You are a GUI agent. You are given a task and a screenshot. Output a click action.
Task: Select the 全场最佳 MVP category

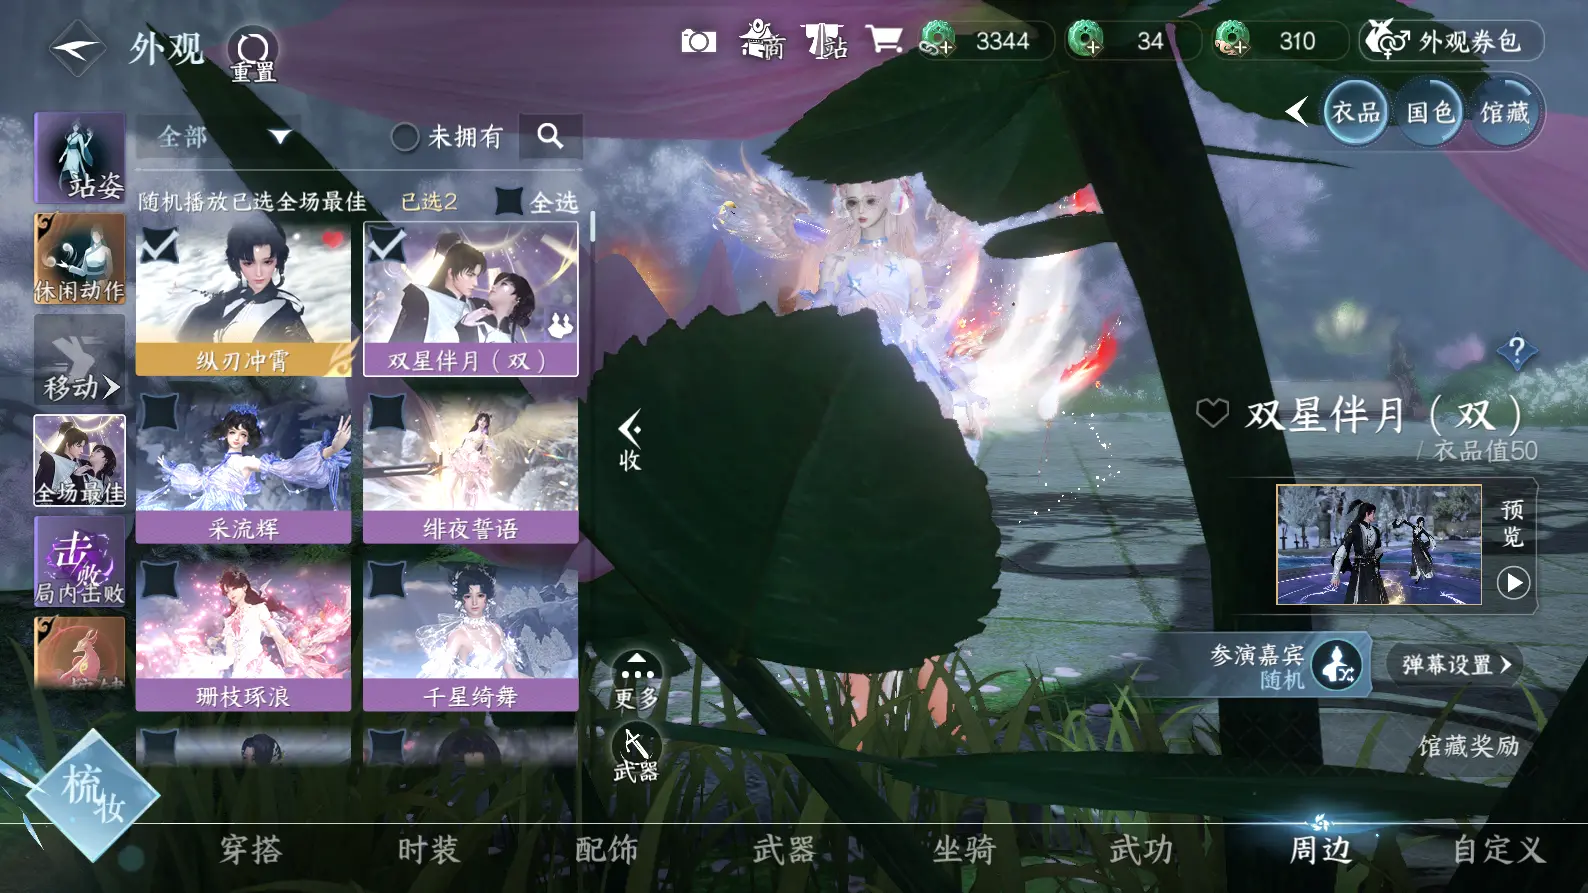(x=80, y=461)
